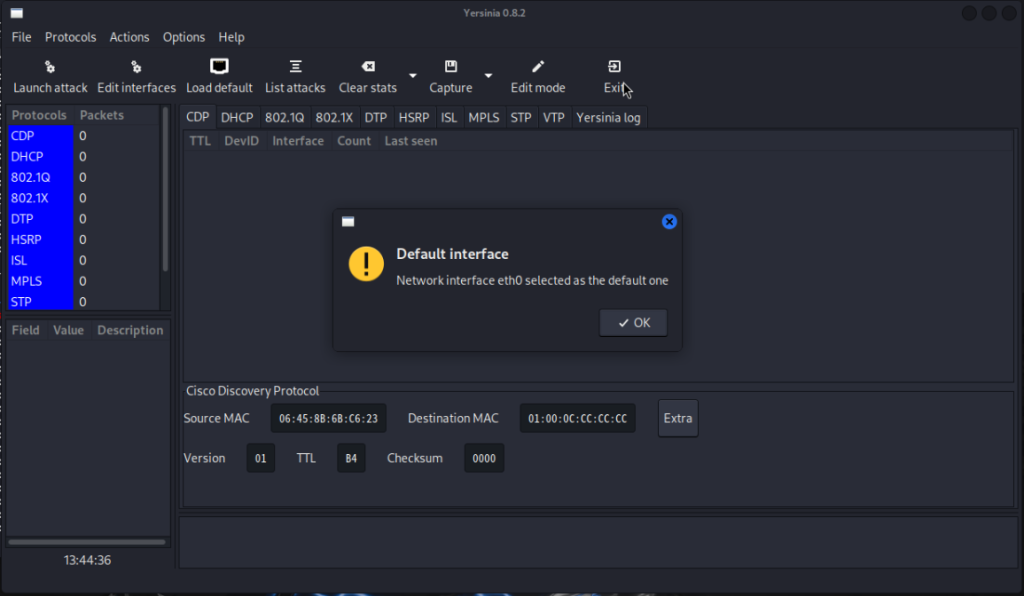Click the Source MAC field
The height and width of the screenshot is (596, 1024).
tap(328, 418)
